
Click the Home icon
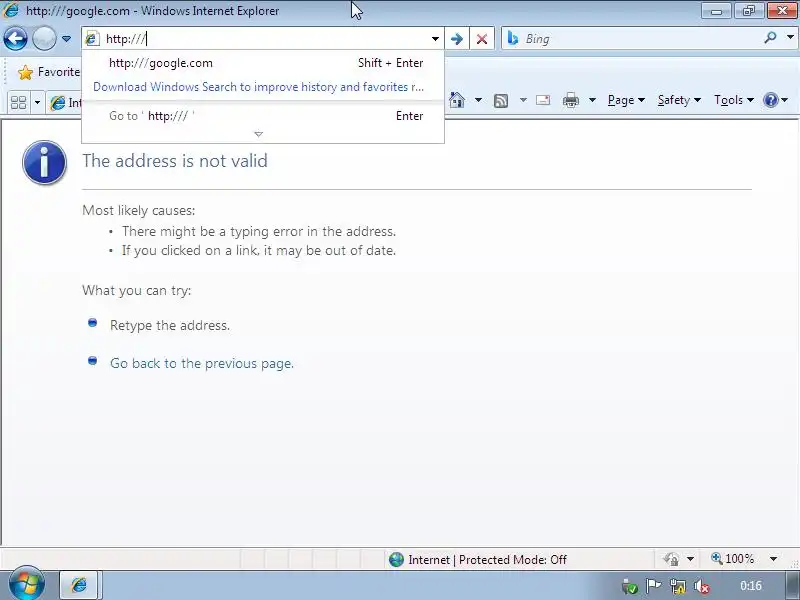click(x=457, y=100)
